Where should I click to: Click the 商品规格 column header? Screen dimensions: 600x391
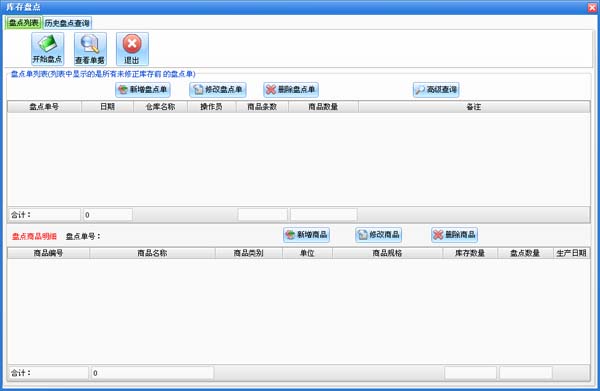[x=387, y=253]
